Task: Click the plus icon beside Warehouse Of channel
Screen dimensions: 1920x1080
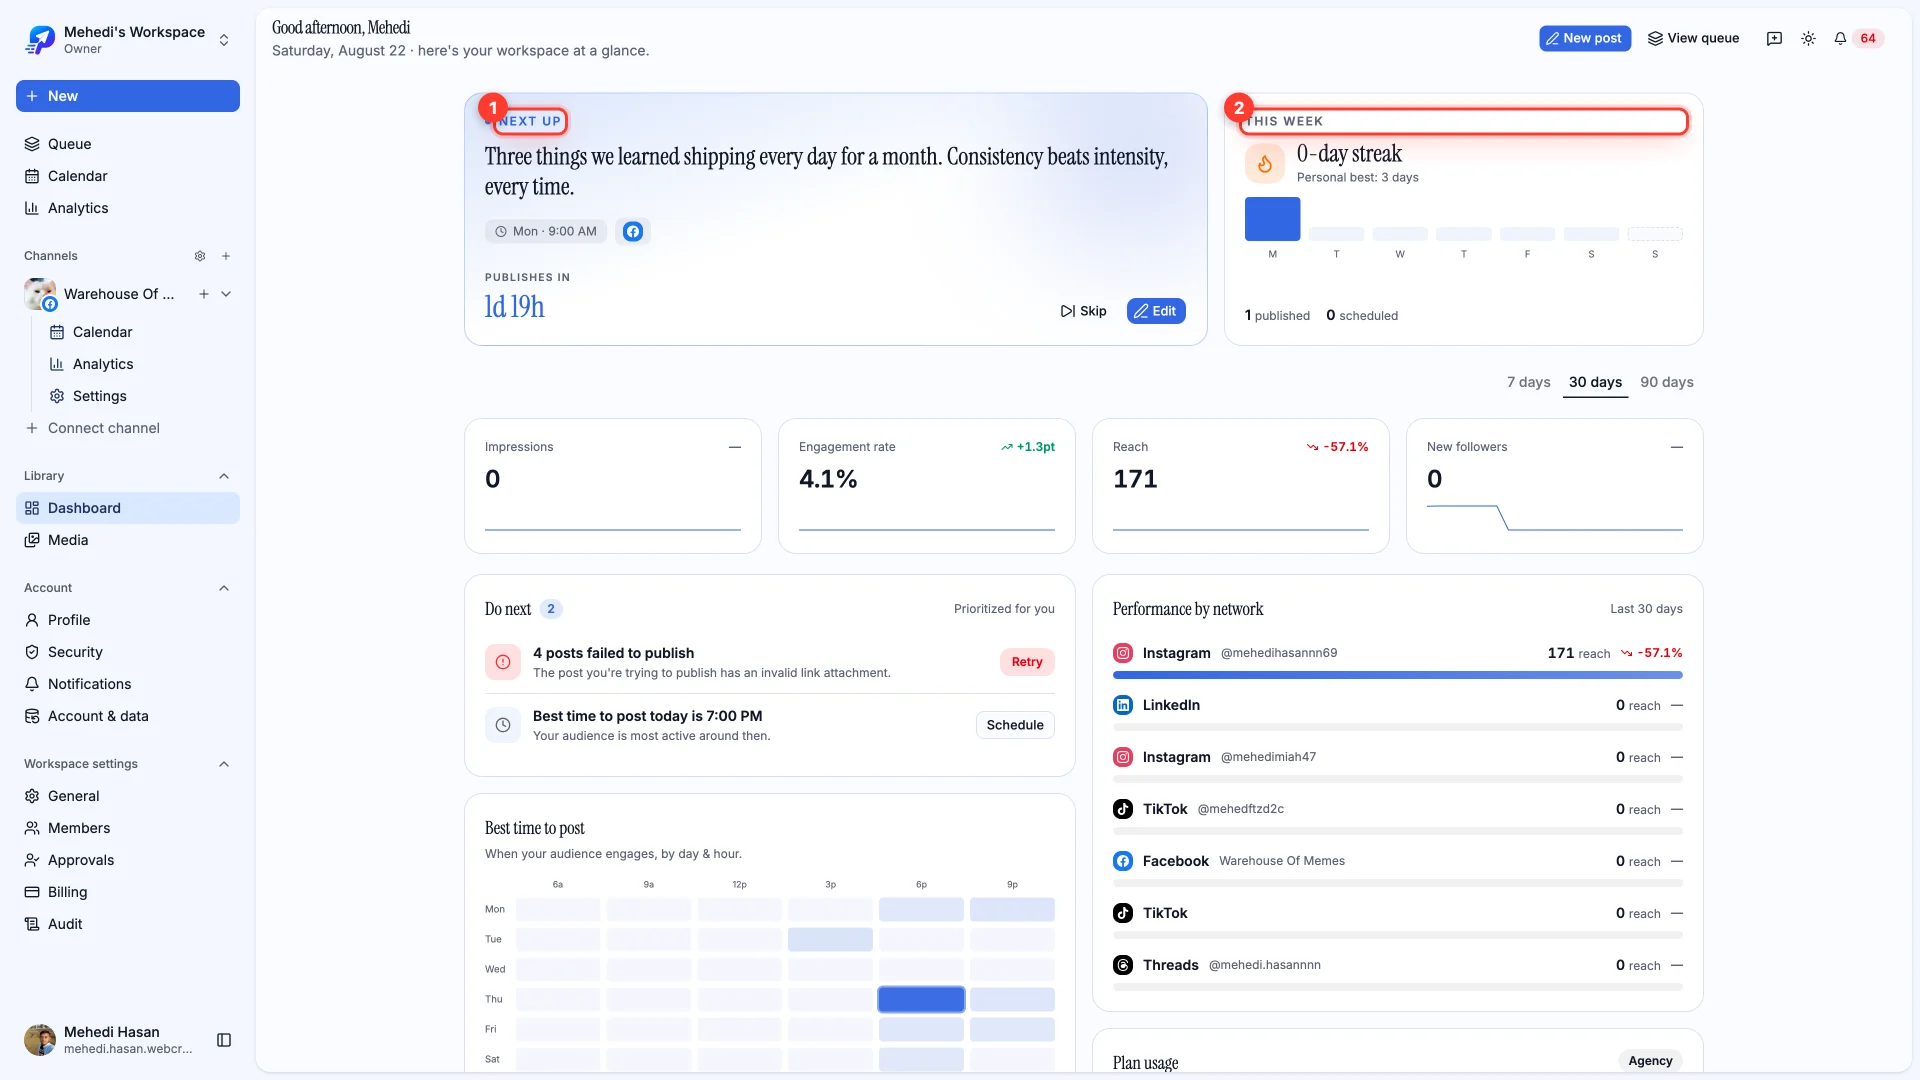Action: pos(204,294)
